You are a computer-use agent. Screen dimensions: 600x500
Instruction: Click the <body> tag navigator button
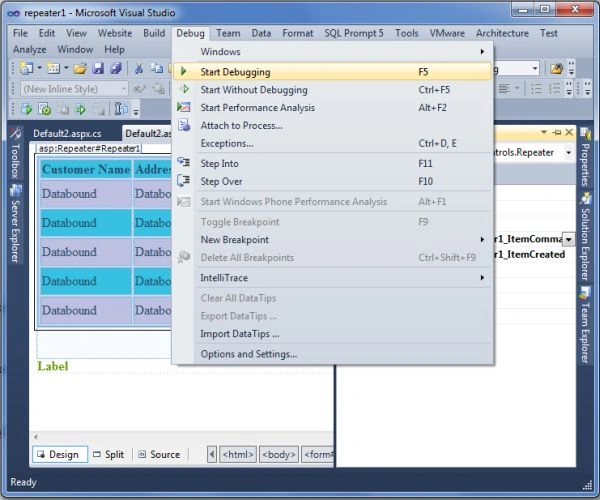coord(279,454)
